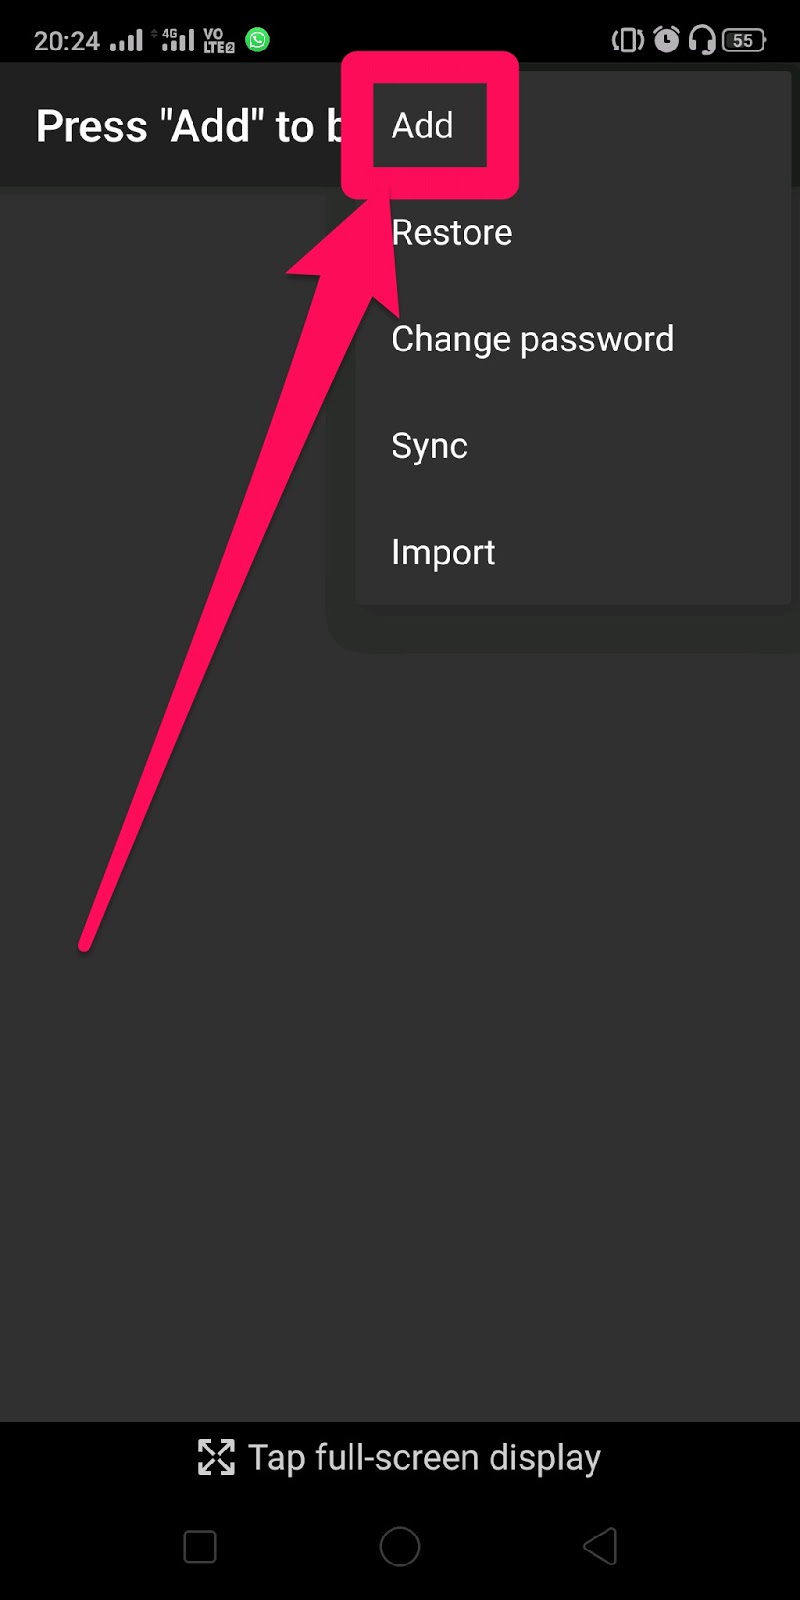
Task: Go back using the triangle button
Action: [x=600, y=1547]
